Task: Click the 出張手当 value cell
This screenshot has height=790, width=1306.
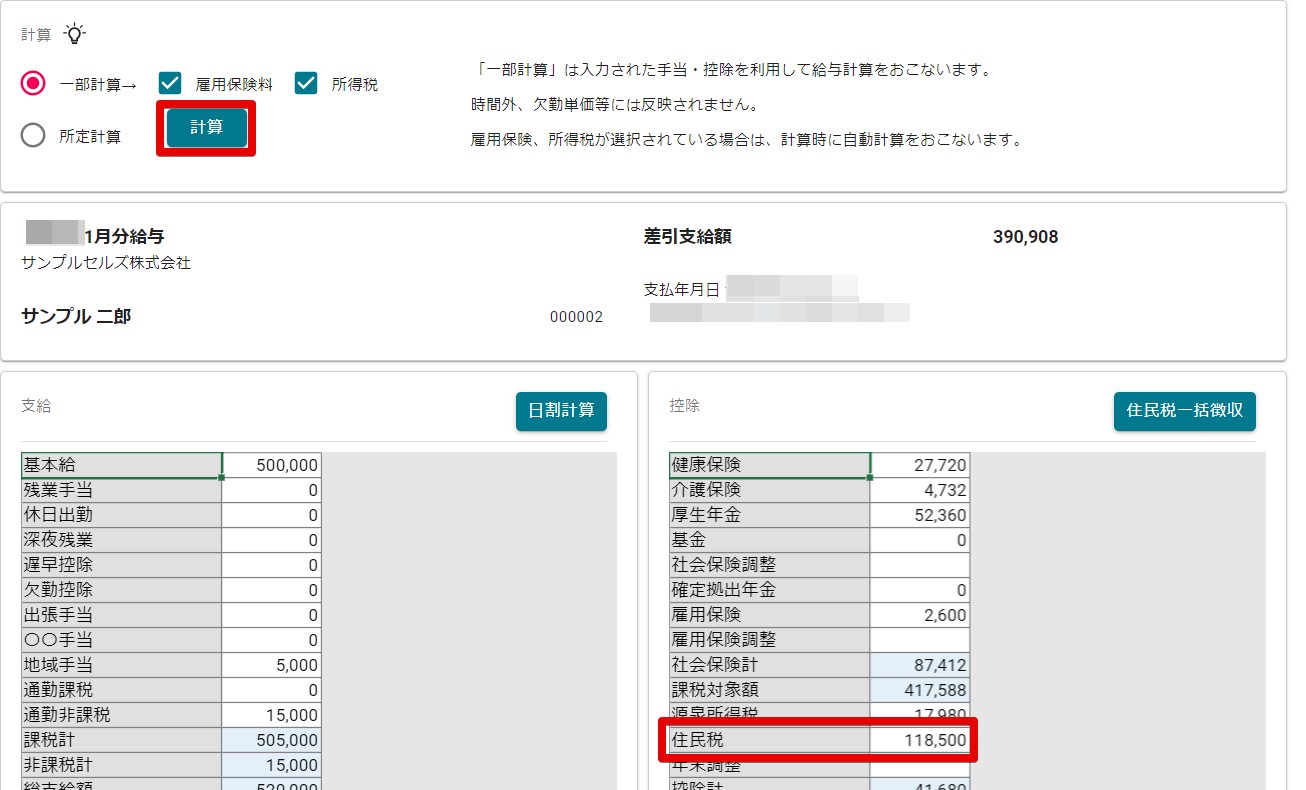Action: click(271, 615)
